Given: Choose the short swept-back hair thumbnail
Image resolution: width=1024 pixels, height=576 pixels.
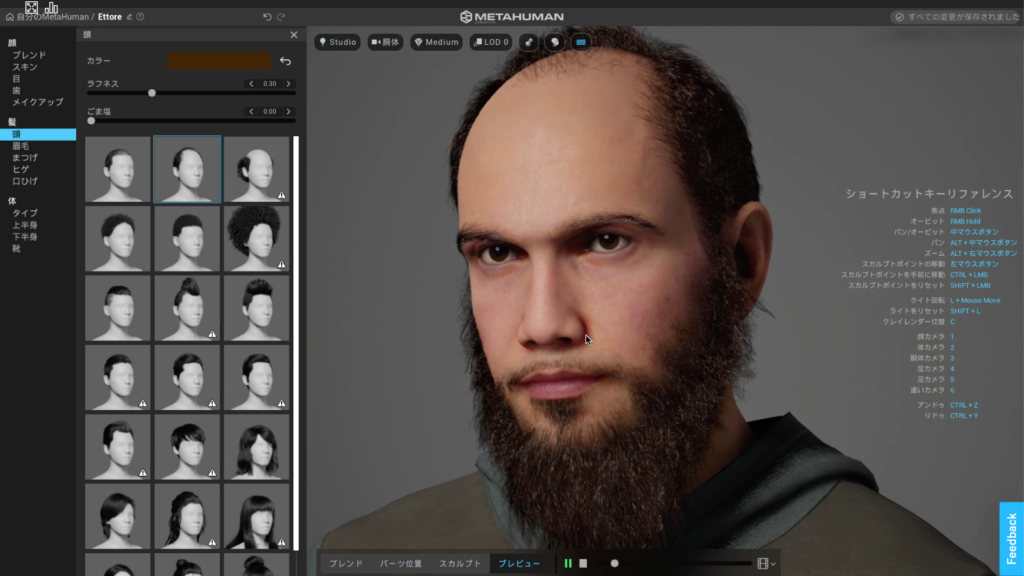Looking at the screenshot, I should pos(118,169).
